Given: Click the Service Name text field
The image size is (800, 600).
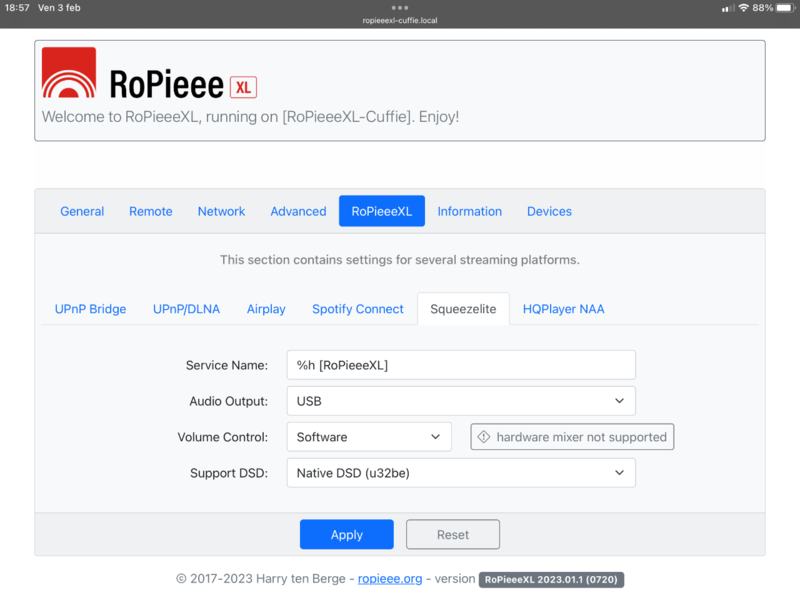Looking at the screenshot, I should point(460,365).
